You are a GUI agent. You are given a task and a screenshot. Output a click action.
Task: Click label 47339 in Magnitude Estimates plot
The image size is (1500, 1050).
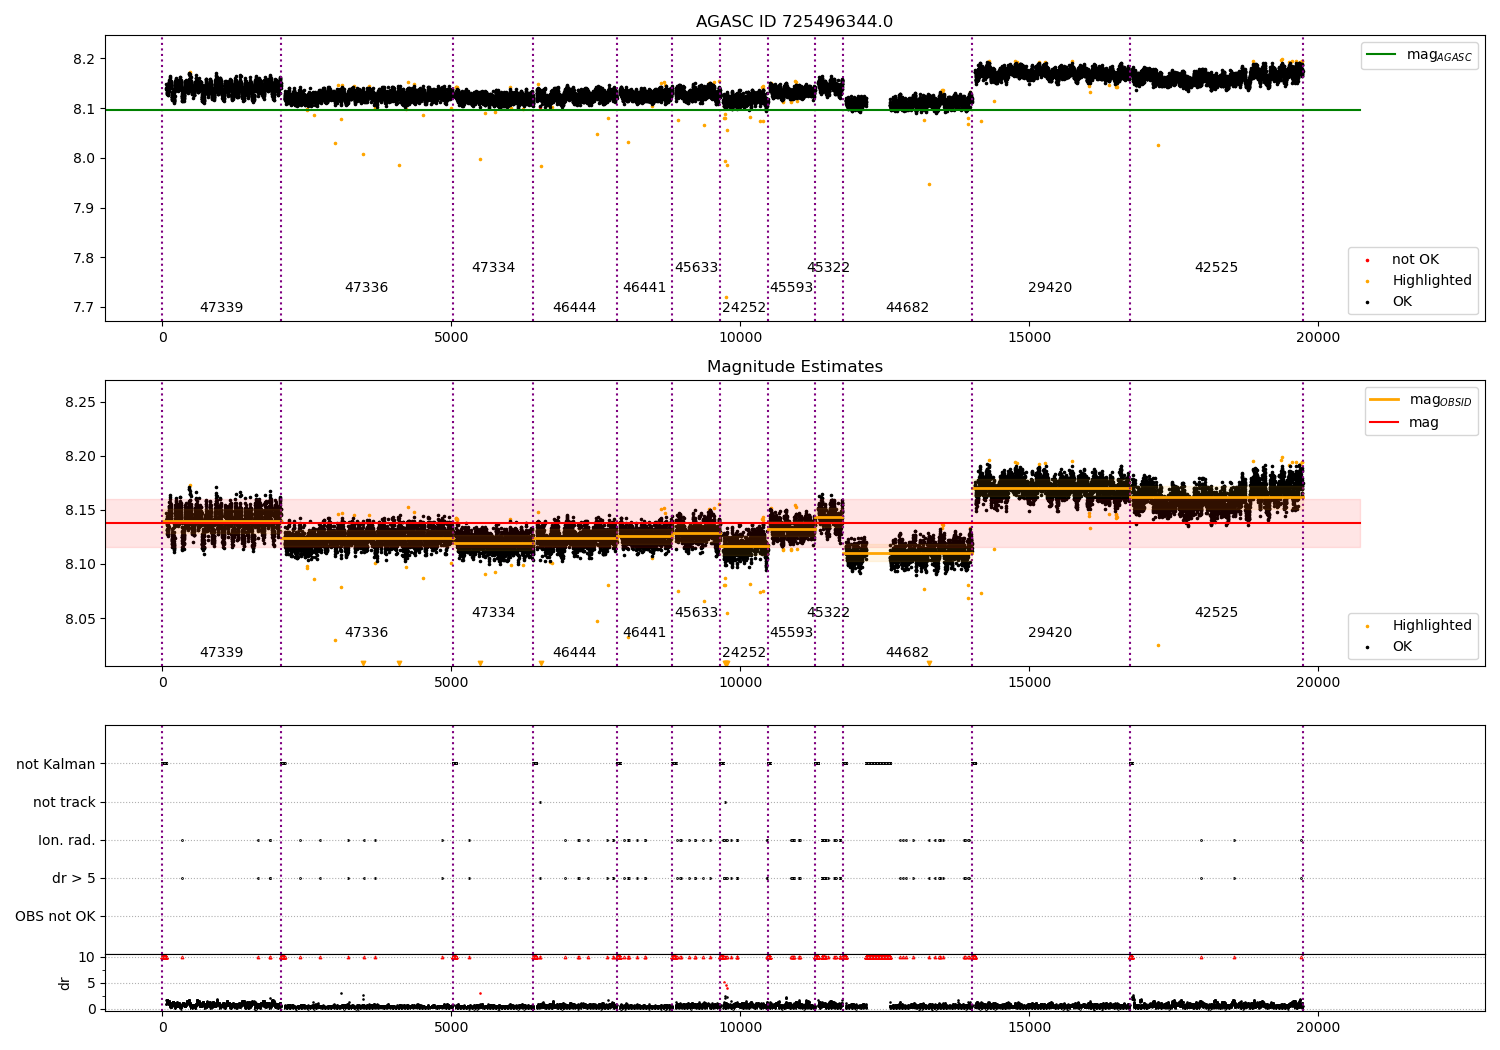click(x=221, y=653)
